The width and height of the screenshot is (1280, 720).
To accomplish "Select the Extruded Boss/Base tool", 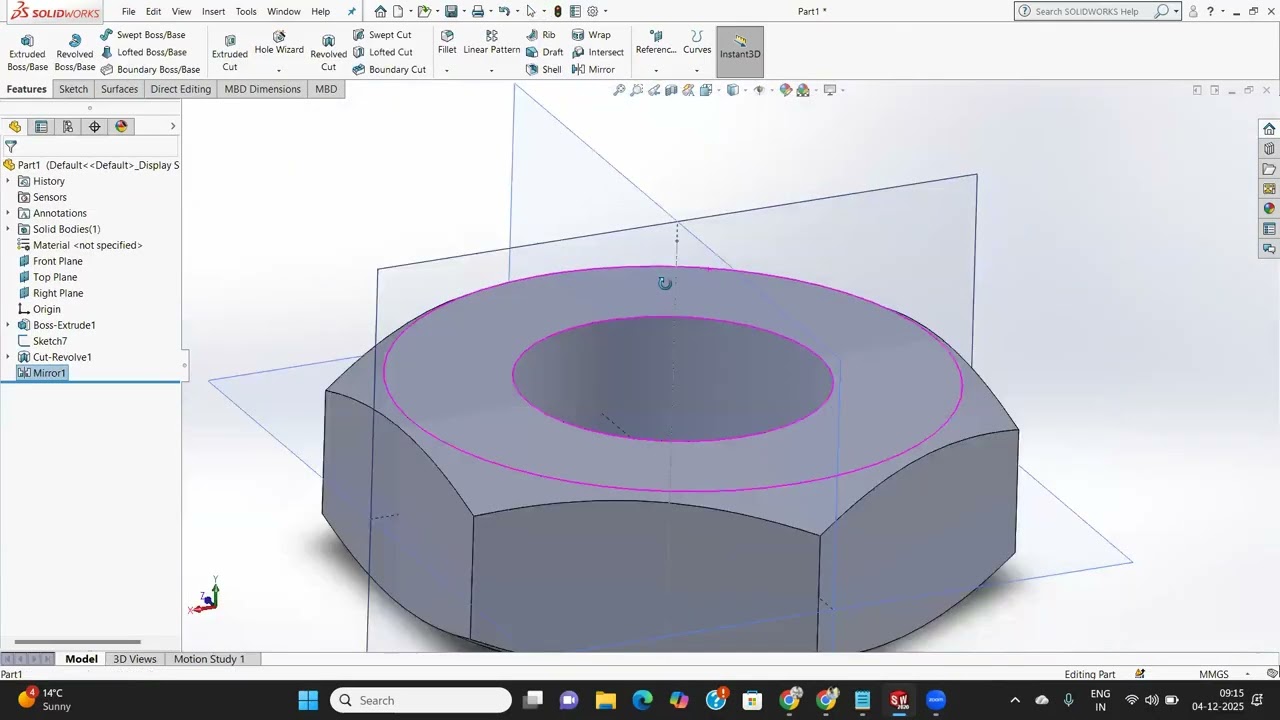I will click(27, 53).
